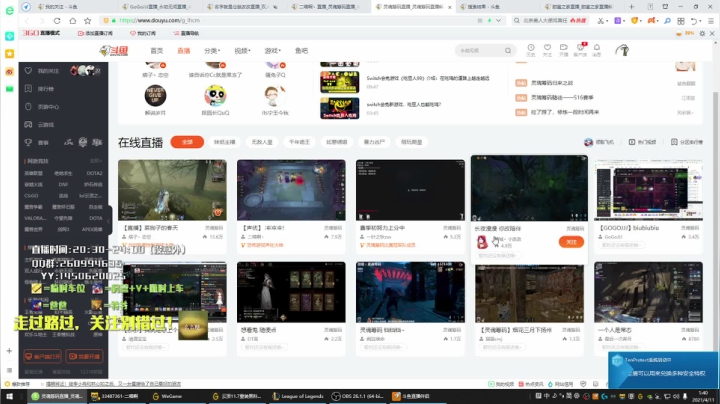Open the 直播 nav menu item
Image resolution: width=720 pixels, height=404 pixels.
coord(184,51)
